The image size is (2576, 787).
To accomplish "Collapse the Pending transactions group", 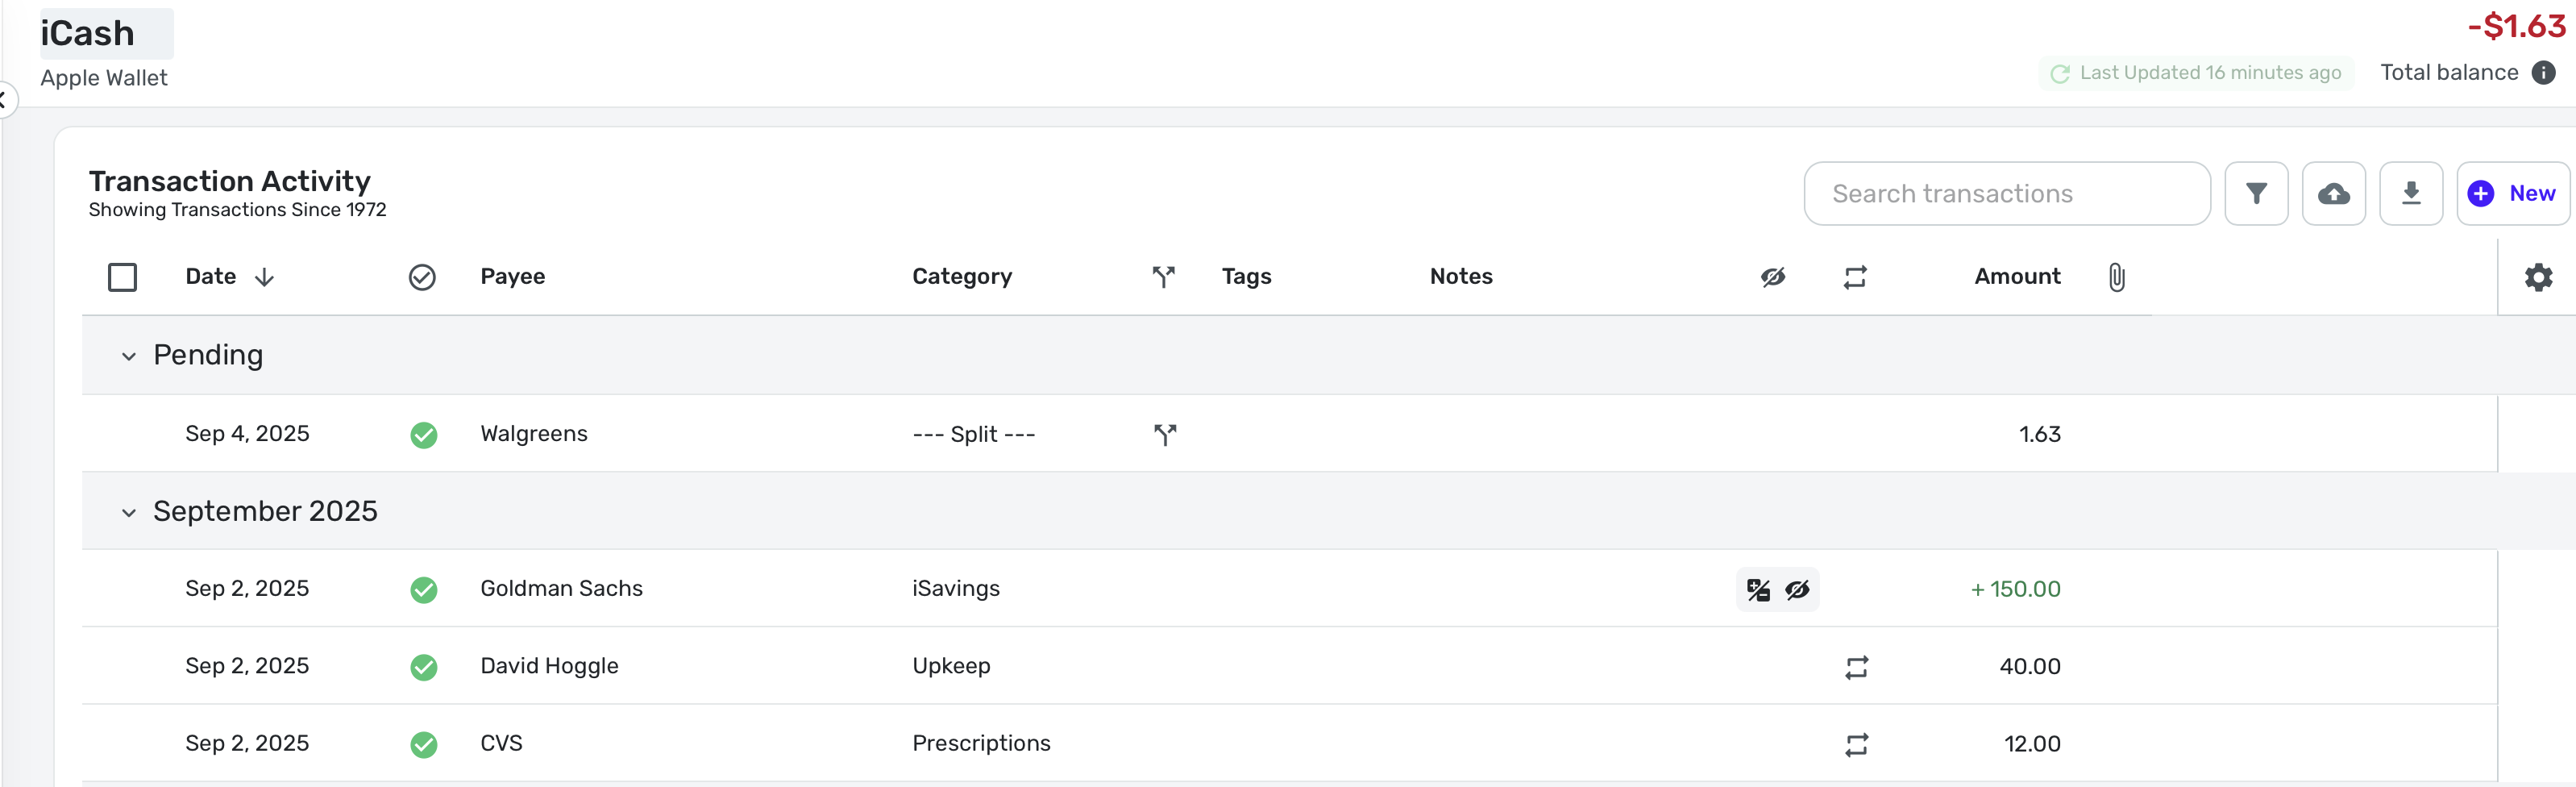I will pos(129,356).
